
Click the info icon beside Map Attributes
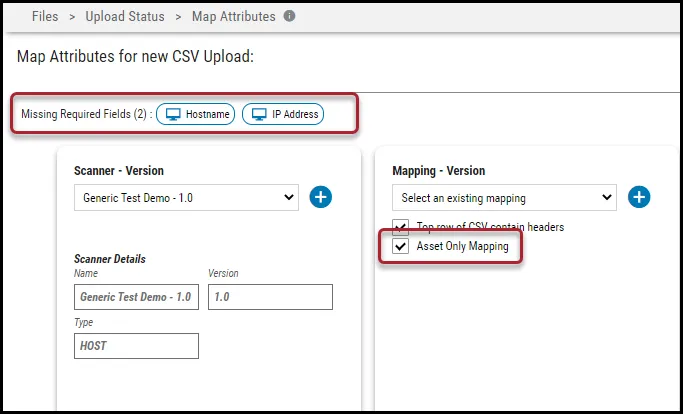289,16
